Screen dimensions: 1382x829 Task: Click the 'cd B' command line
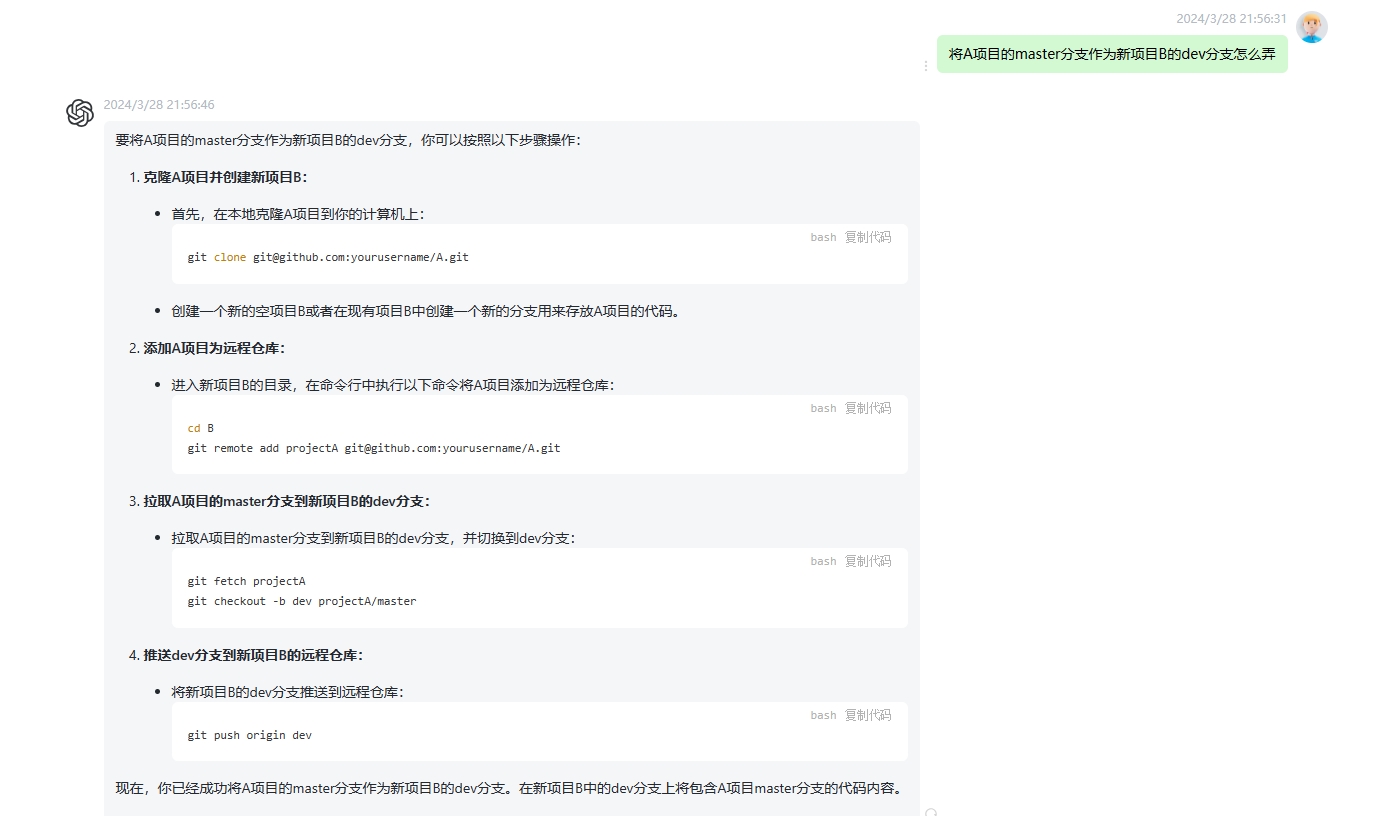(200, 428)
